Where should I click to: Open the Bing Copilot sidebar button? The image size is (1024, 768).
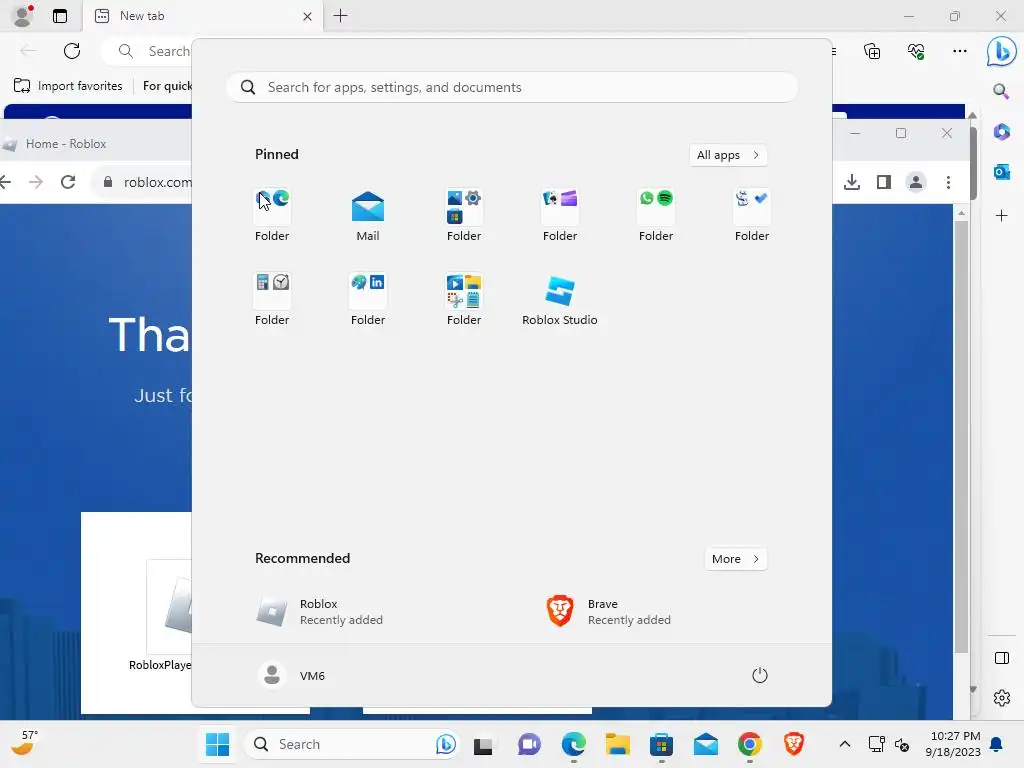click(x=1001, y=52)
